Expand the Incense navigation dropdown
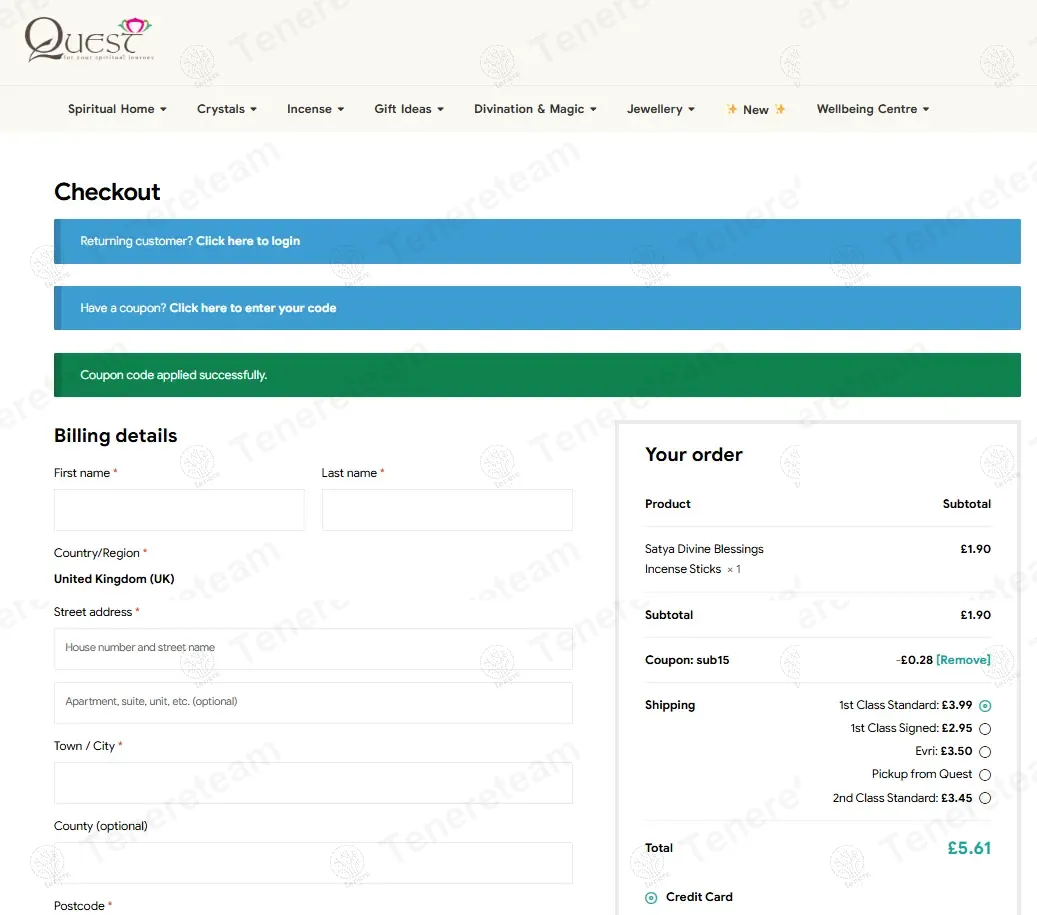This screenshot has width=1037, height=915. [x=315, y=109]
